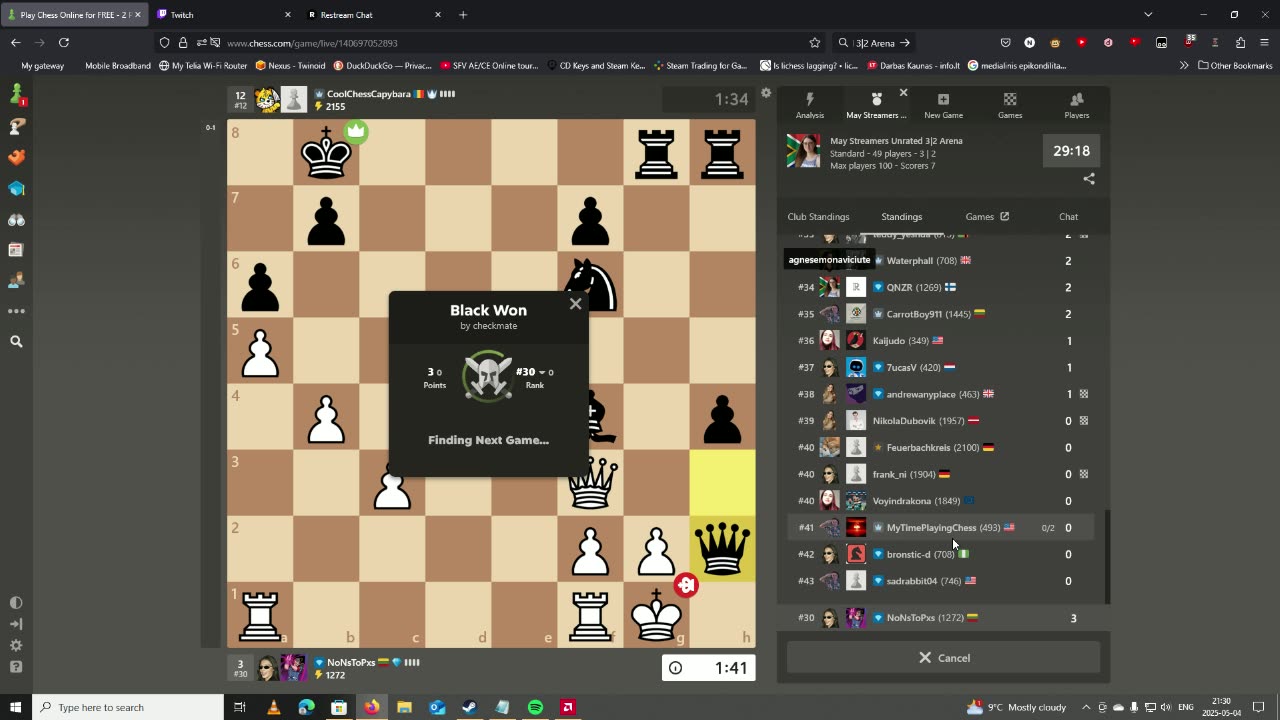Open the Club Standings subtab

point(818,217)
